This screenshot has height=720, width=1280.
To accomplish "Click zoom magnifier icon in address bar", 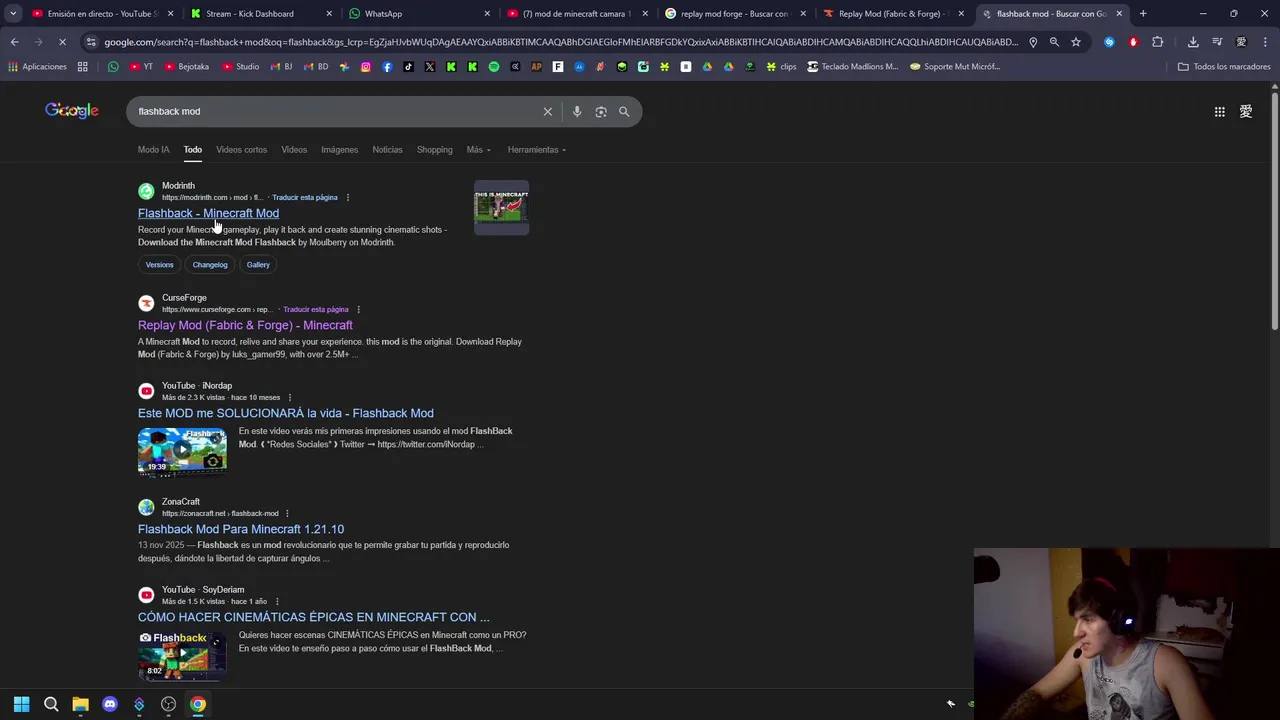I will pos(1054,42).
